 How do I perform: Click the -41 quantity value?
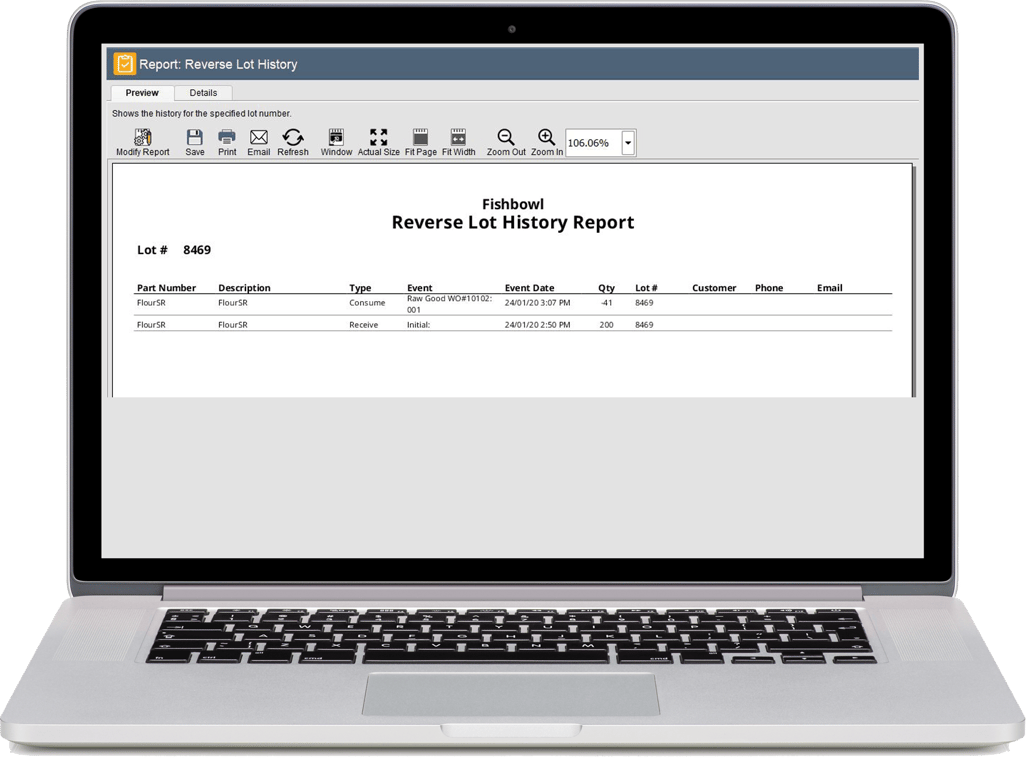point(607,303)
